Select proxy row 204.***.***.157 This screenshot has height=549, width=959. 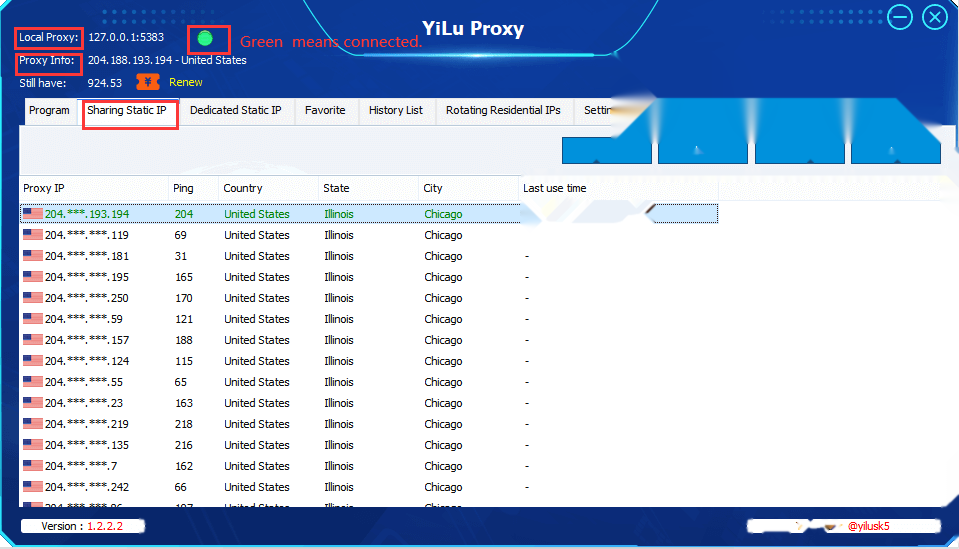369,340
